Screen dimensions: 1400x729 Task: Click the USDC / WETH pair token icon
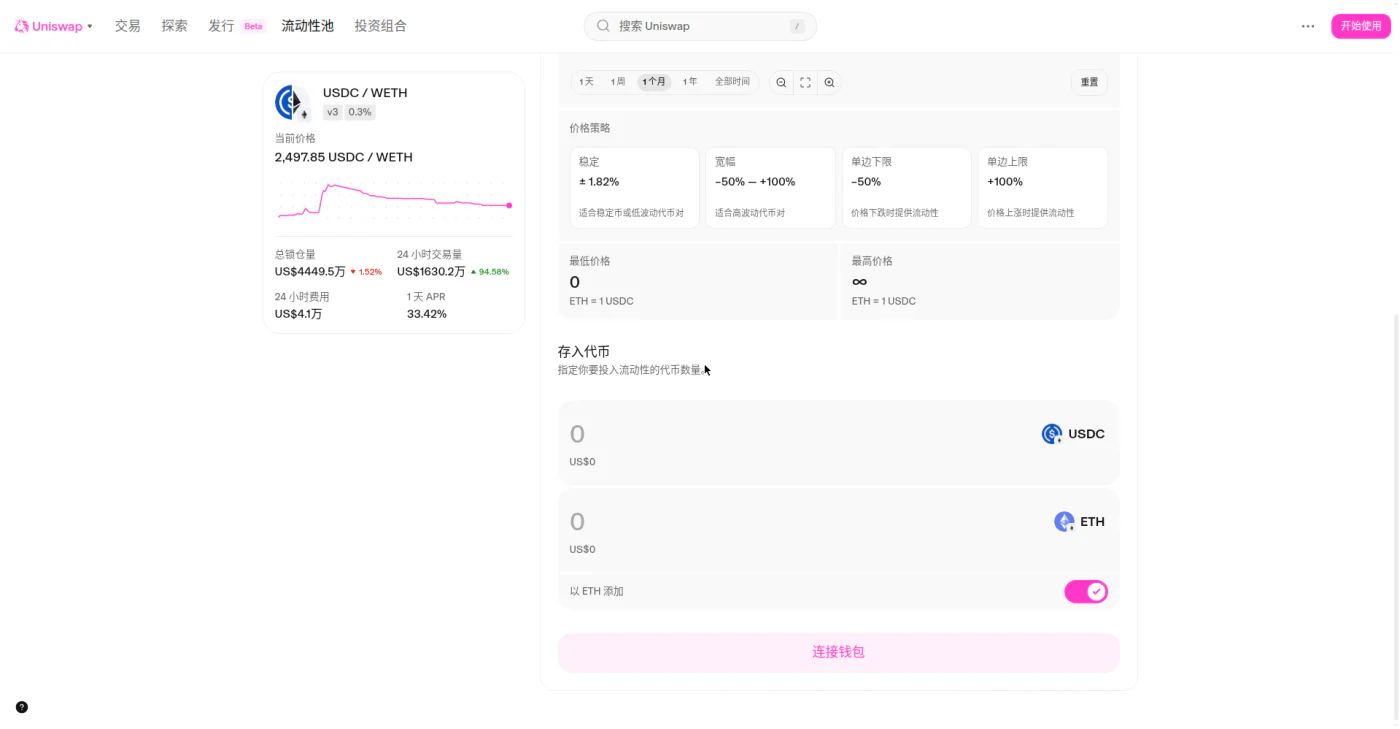293,103
